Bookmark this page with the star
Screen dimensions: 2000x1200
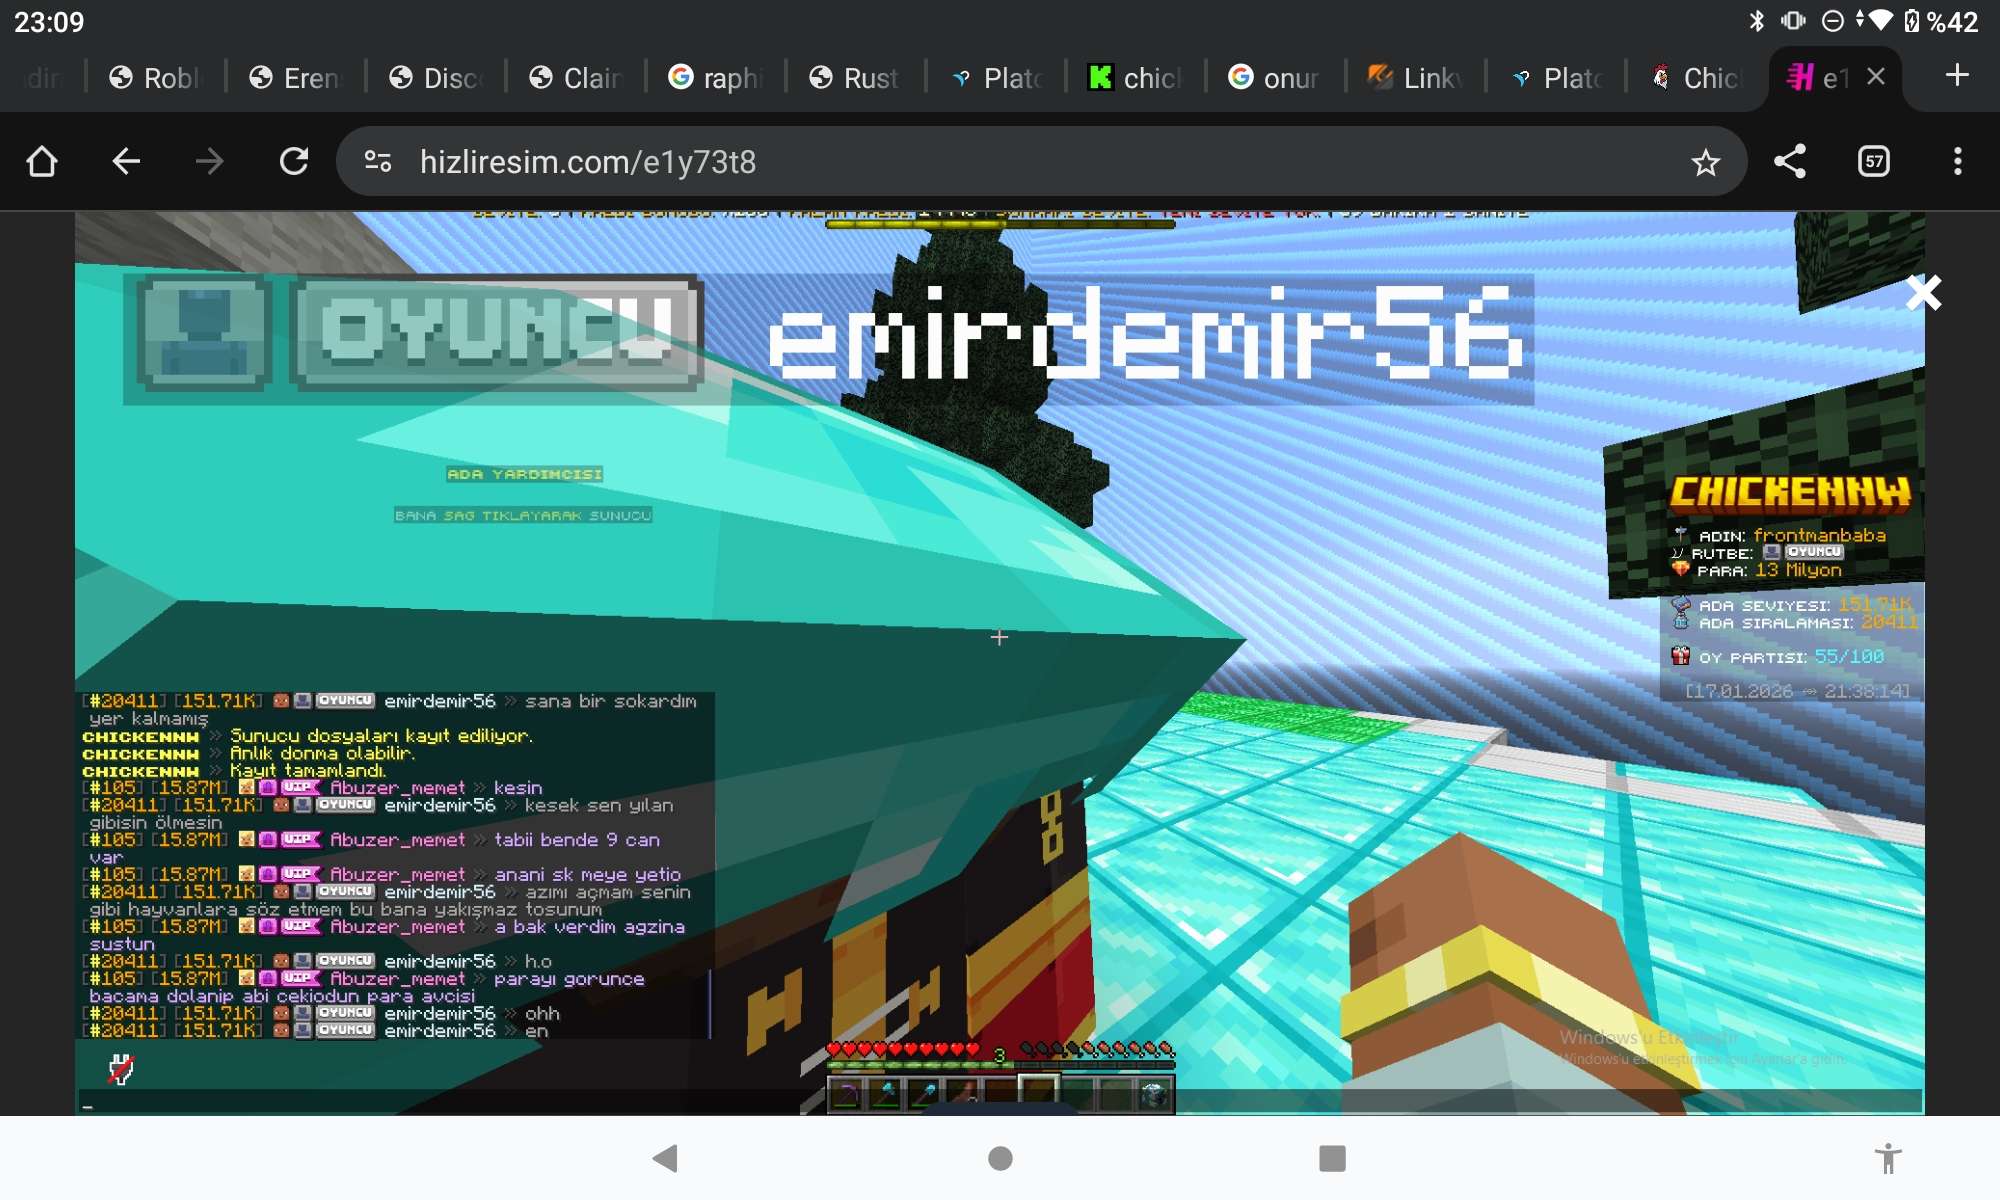(1706, 162)
